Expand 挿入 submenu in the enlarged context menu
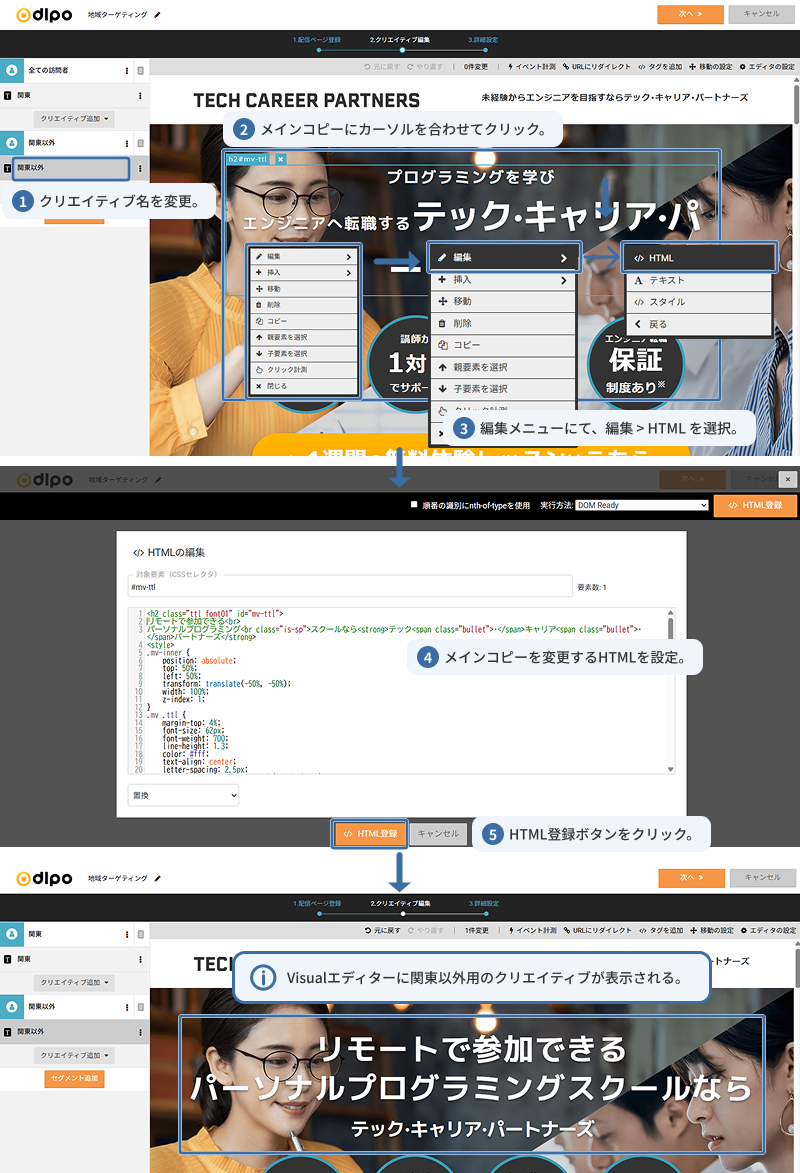 coord(502,280)
